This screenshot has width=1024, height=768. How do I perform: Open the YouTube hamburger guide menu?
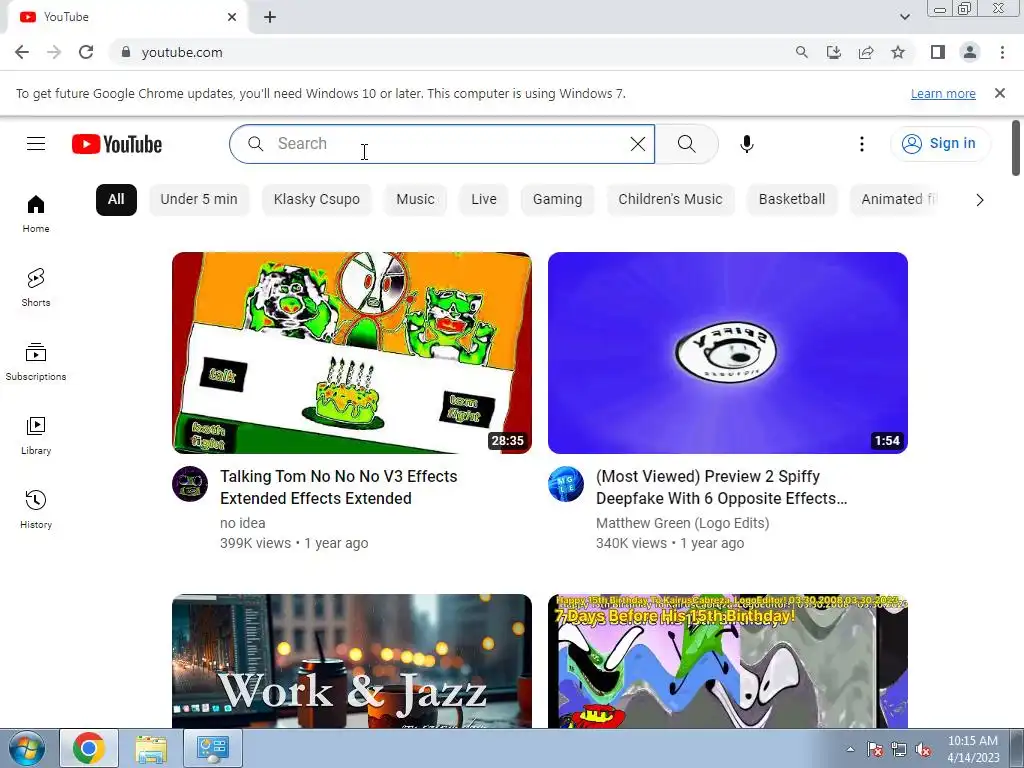[36, 144]
